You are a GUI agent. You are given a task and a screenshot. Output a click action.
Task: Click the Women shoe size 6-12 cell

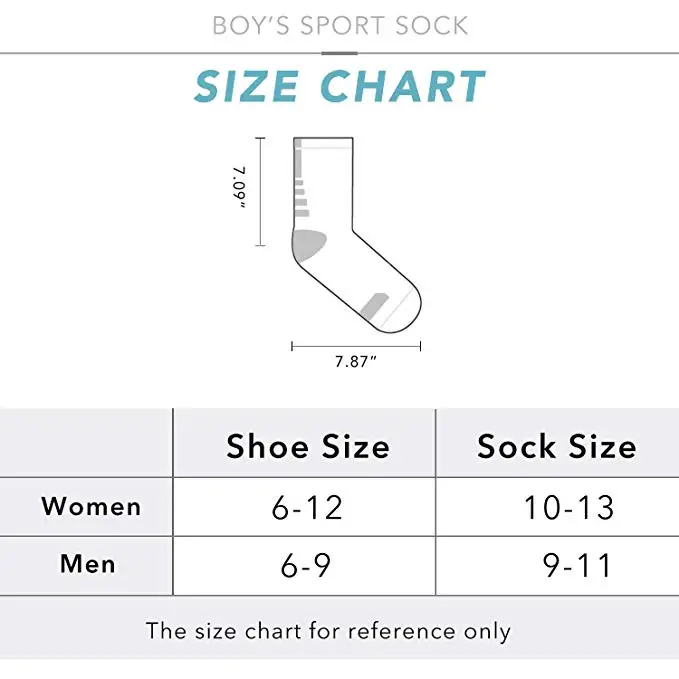pos(304,507)
